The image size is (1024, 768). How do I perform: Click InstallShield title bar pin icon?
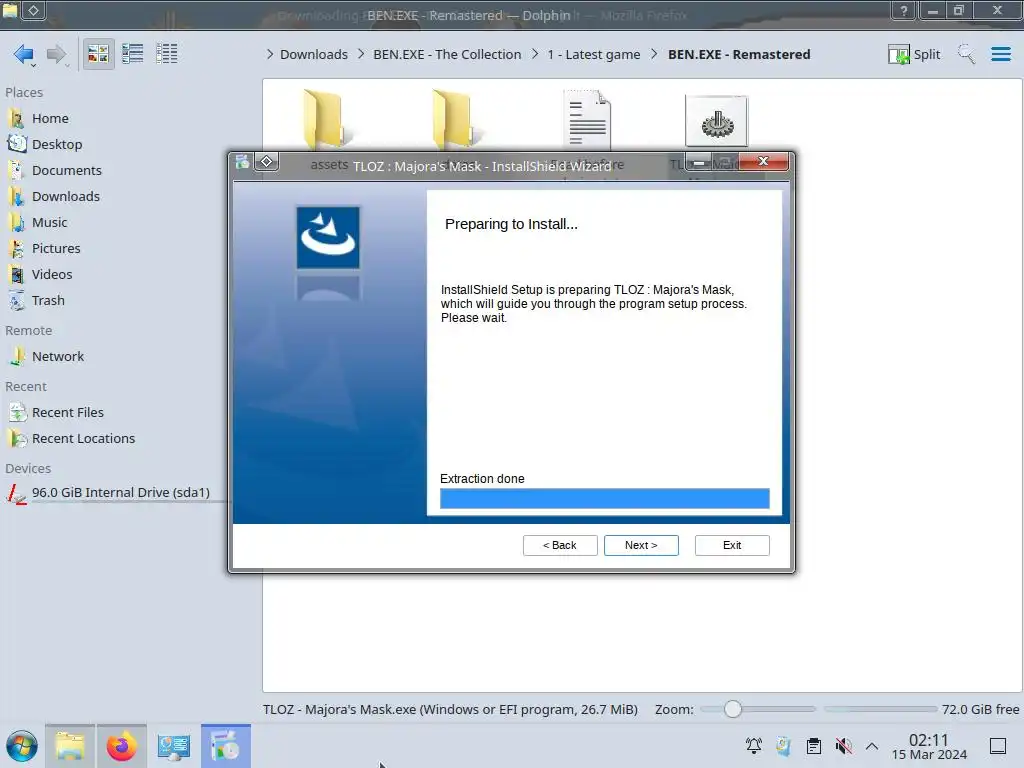pyautogui.click(x=266, y=161)
